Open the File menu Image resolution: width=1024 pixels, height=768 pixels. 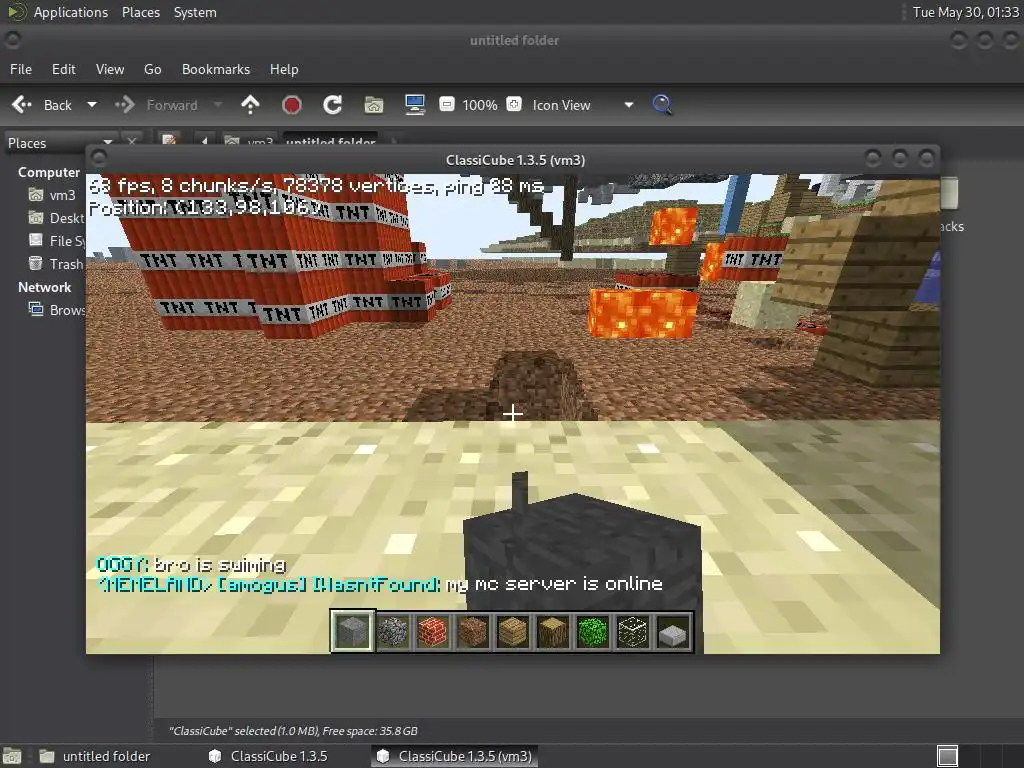pos(21,69)
